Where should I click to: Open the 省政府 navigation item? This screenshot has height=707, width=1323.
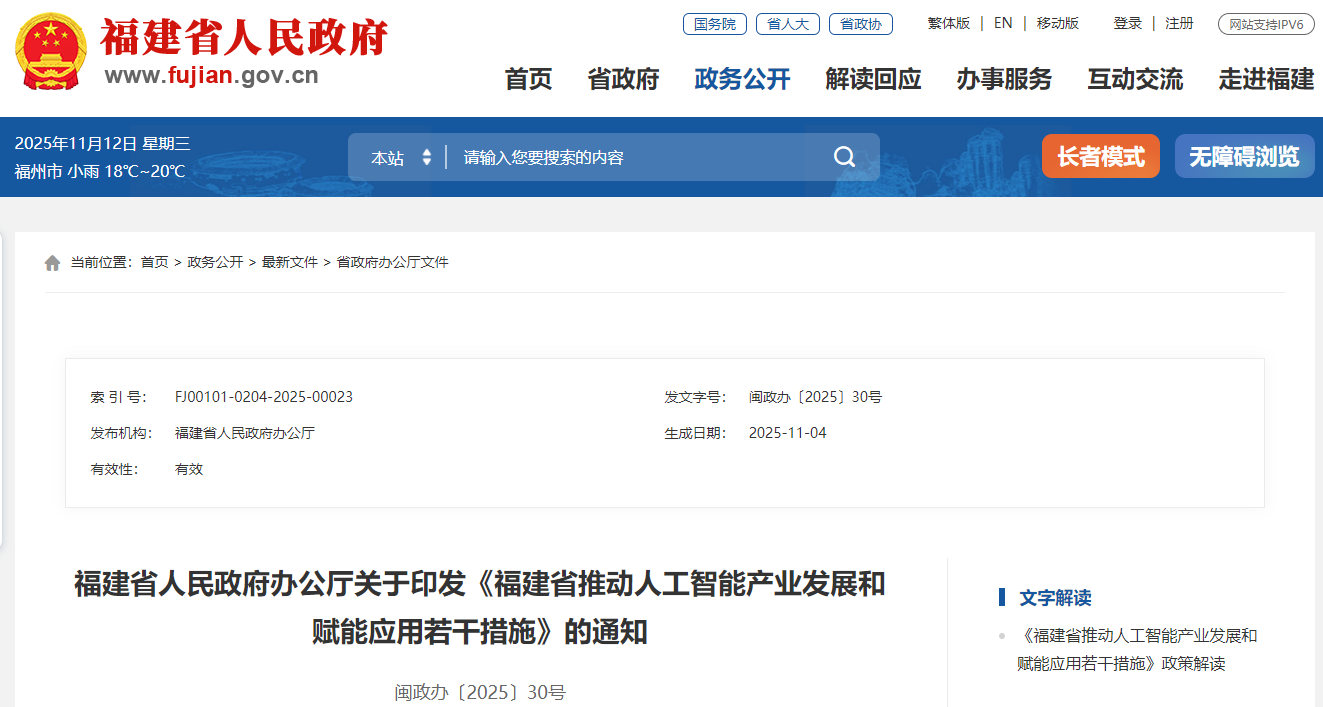point(623,79)
